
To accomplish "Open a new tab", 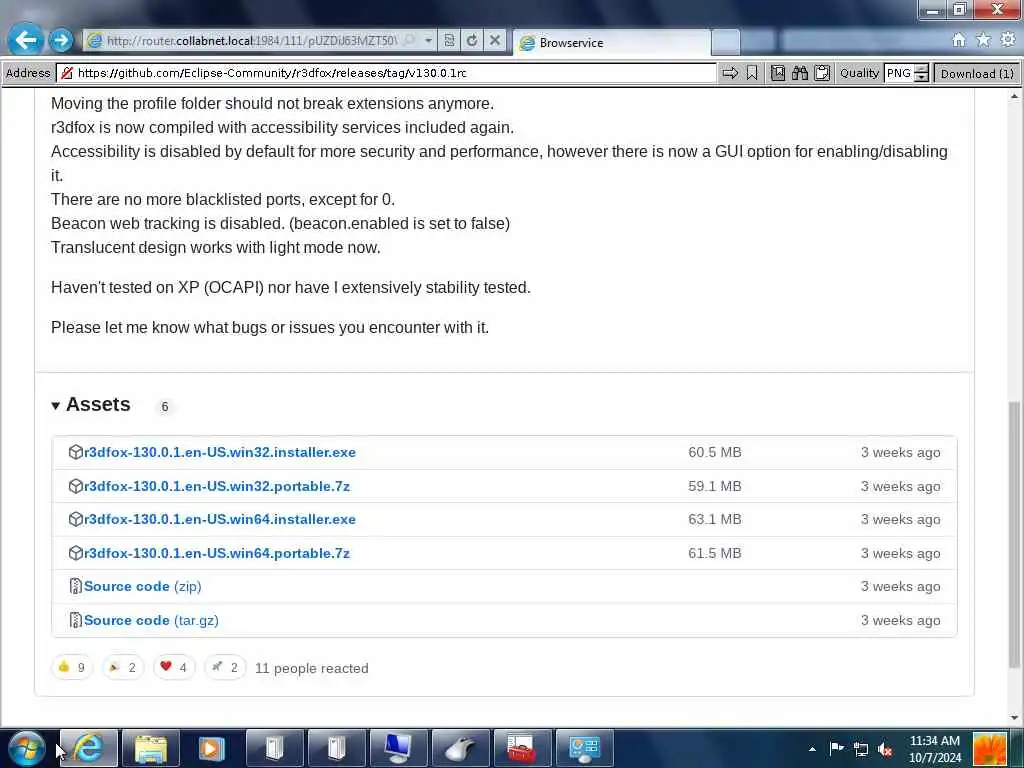I will (726, 42).
